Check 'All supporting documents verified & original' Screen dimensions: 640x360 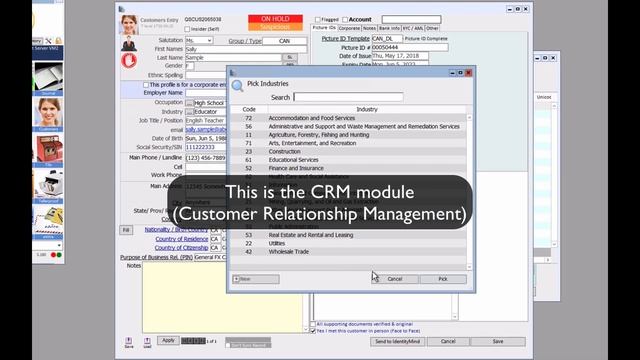click(x=313, y=324)
